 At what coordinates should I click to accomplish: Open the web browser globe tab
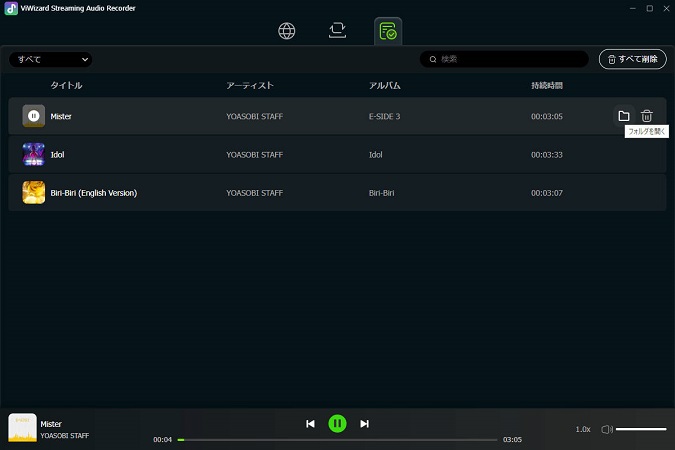[287, 31]
